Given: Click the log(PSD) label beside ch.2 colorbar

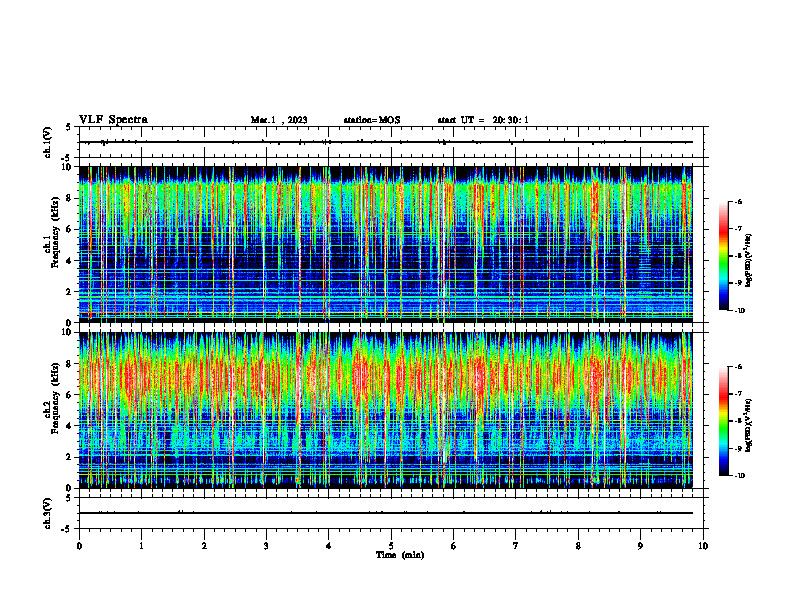Looking at the screenshot, I should (749, 425).
